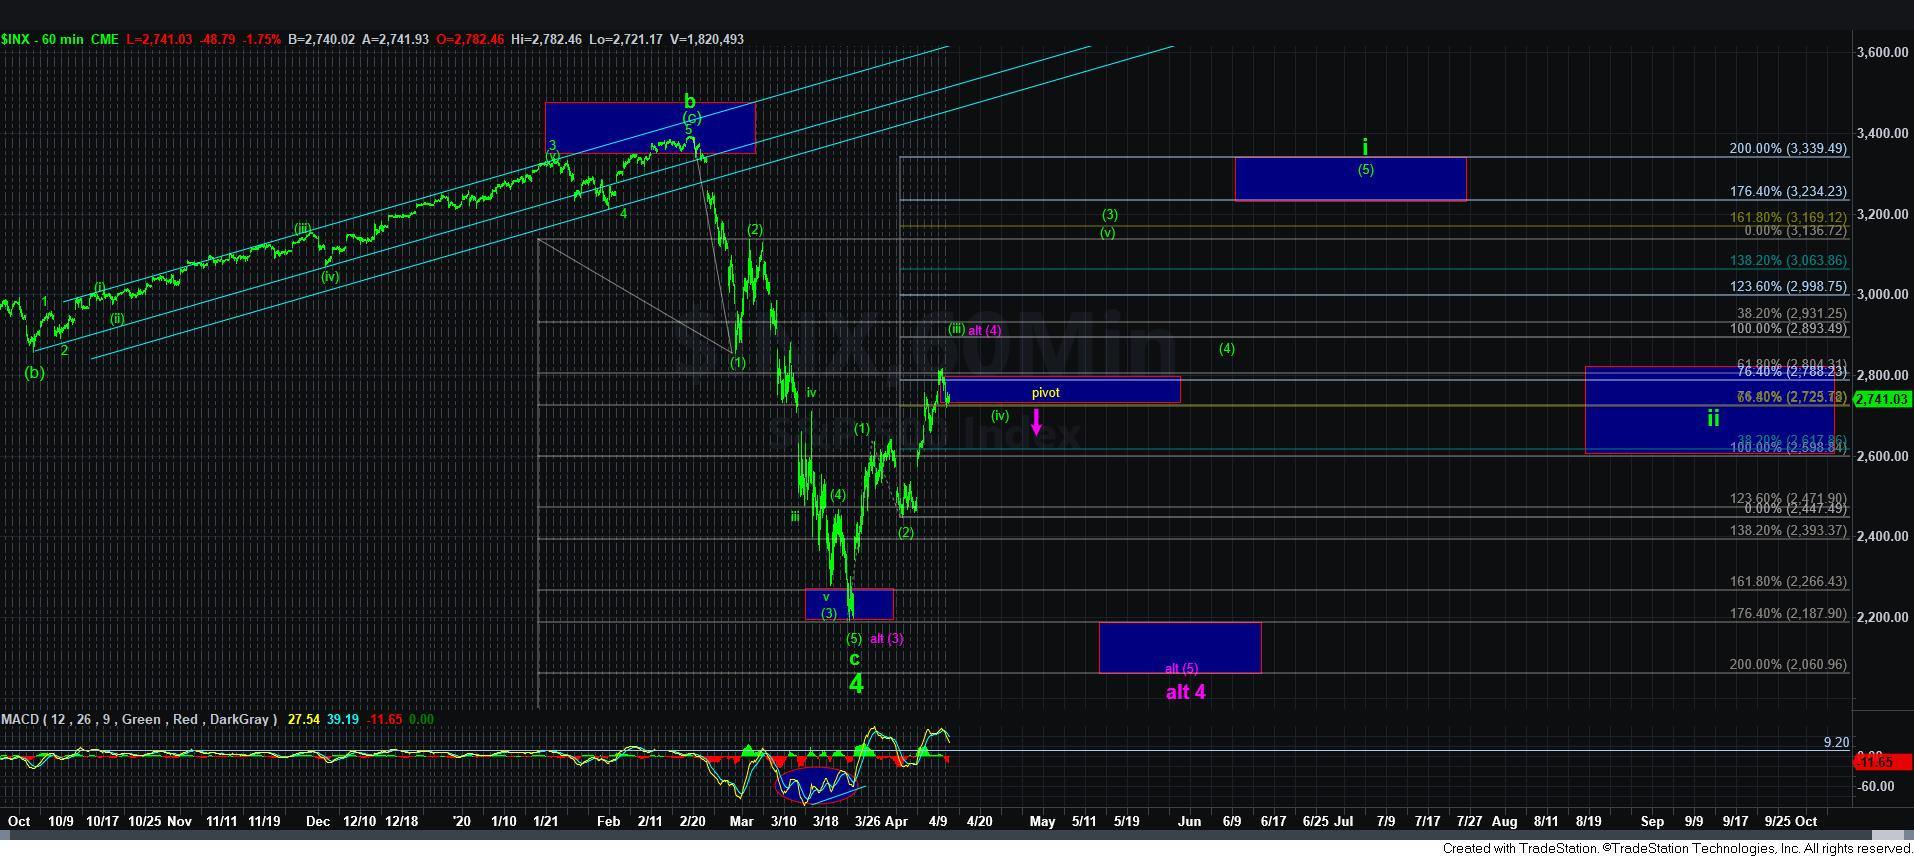Screen dimensions: 1914x856
Task: Click the Jun date on time axis
Action: coord(1189,821)
